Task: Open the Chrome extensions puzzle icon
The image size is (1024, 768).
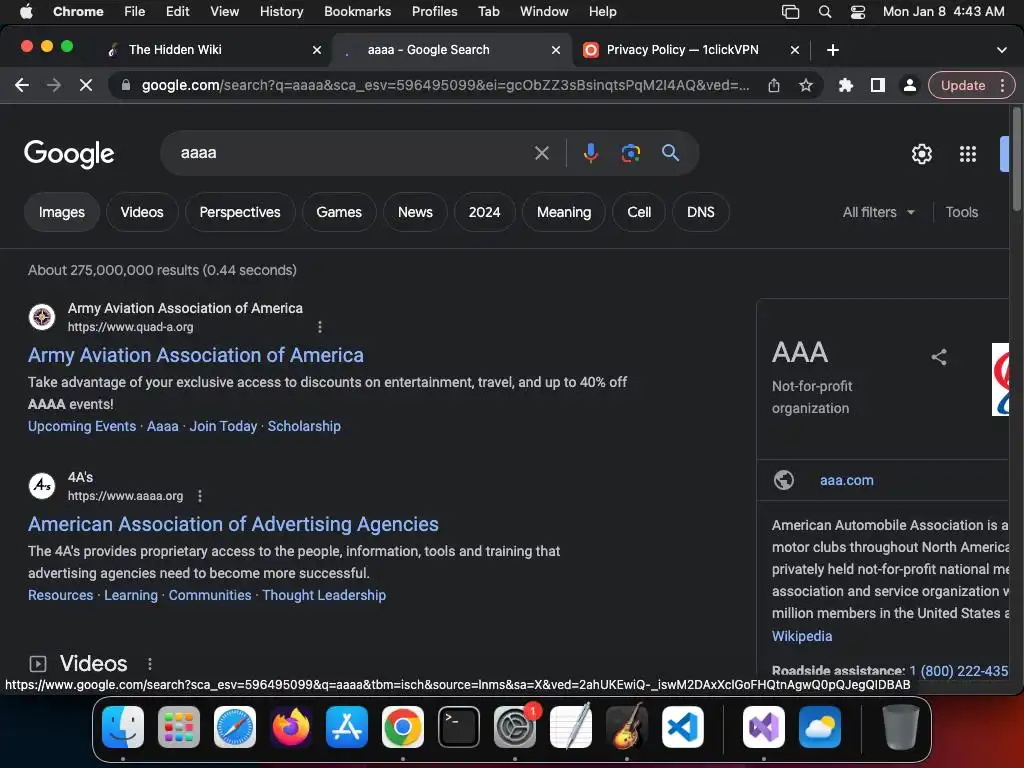Action: click(846, 85)
